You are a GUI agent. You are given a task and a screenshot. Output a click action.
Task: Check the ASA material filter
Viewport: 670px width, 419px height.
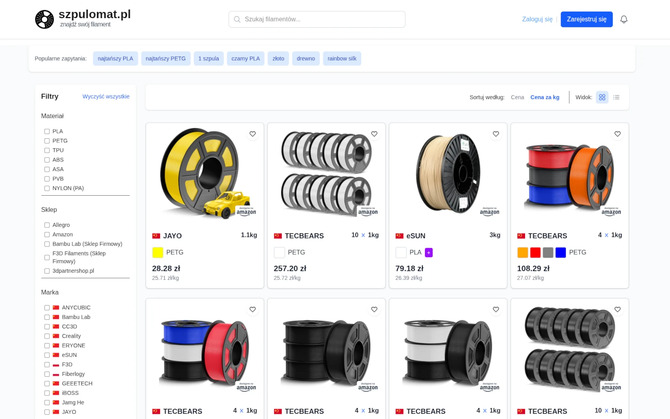47,169
